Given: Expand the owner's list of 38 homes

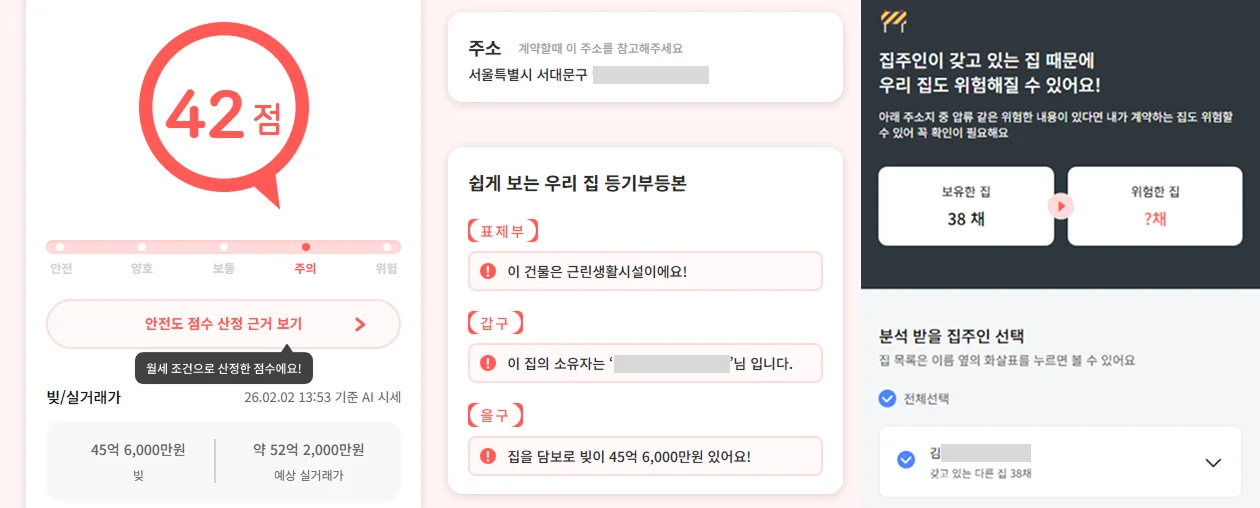Looking at the screenshot, I should pyautogui.click(x=1213, y=462).
